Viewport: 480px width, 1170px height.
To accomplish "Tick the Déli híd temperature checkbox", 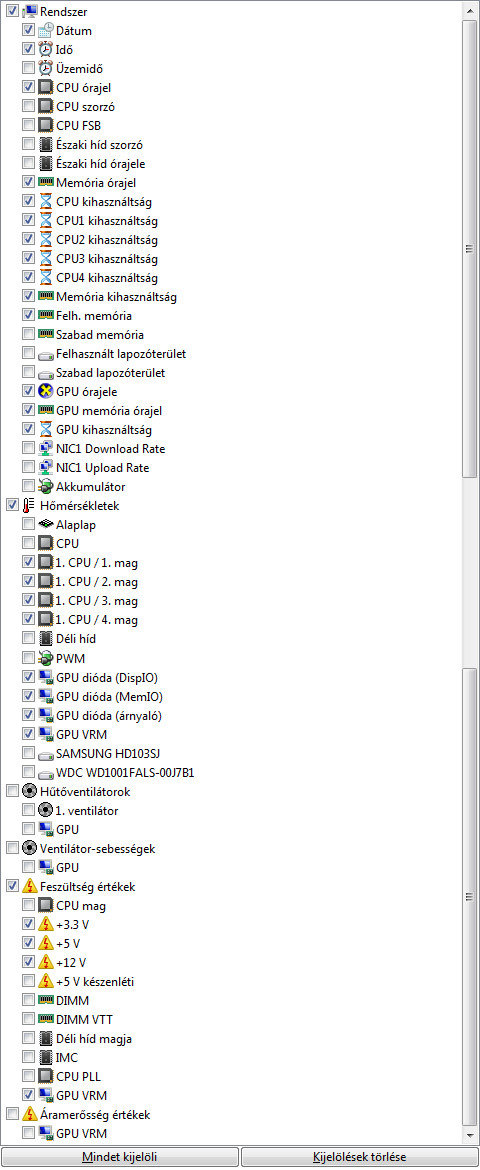I will coord(28,639).
